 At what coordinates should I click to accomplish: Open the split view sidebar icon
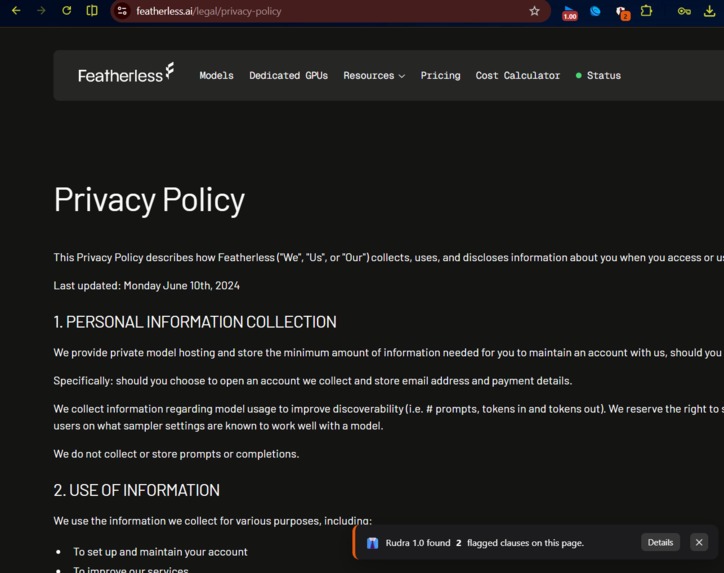tap(92, 11)
